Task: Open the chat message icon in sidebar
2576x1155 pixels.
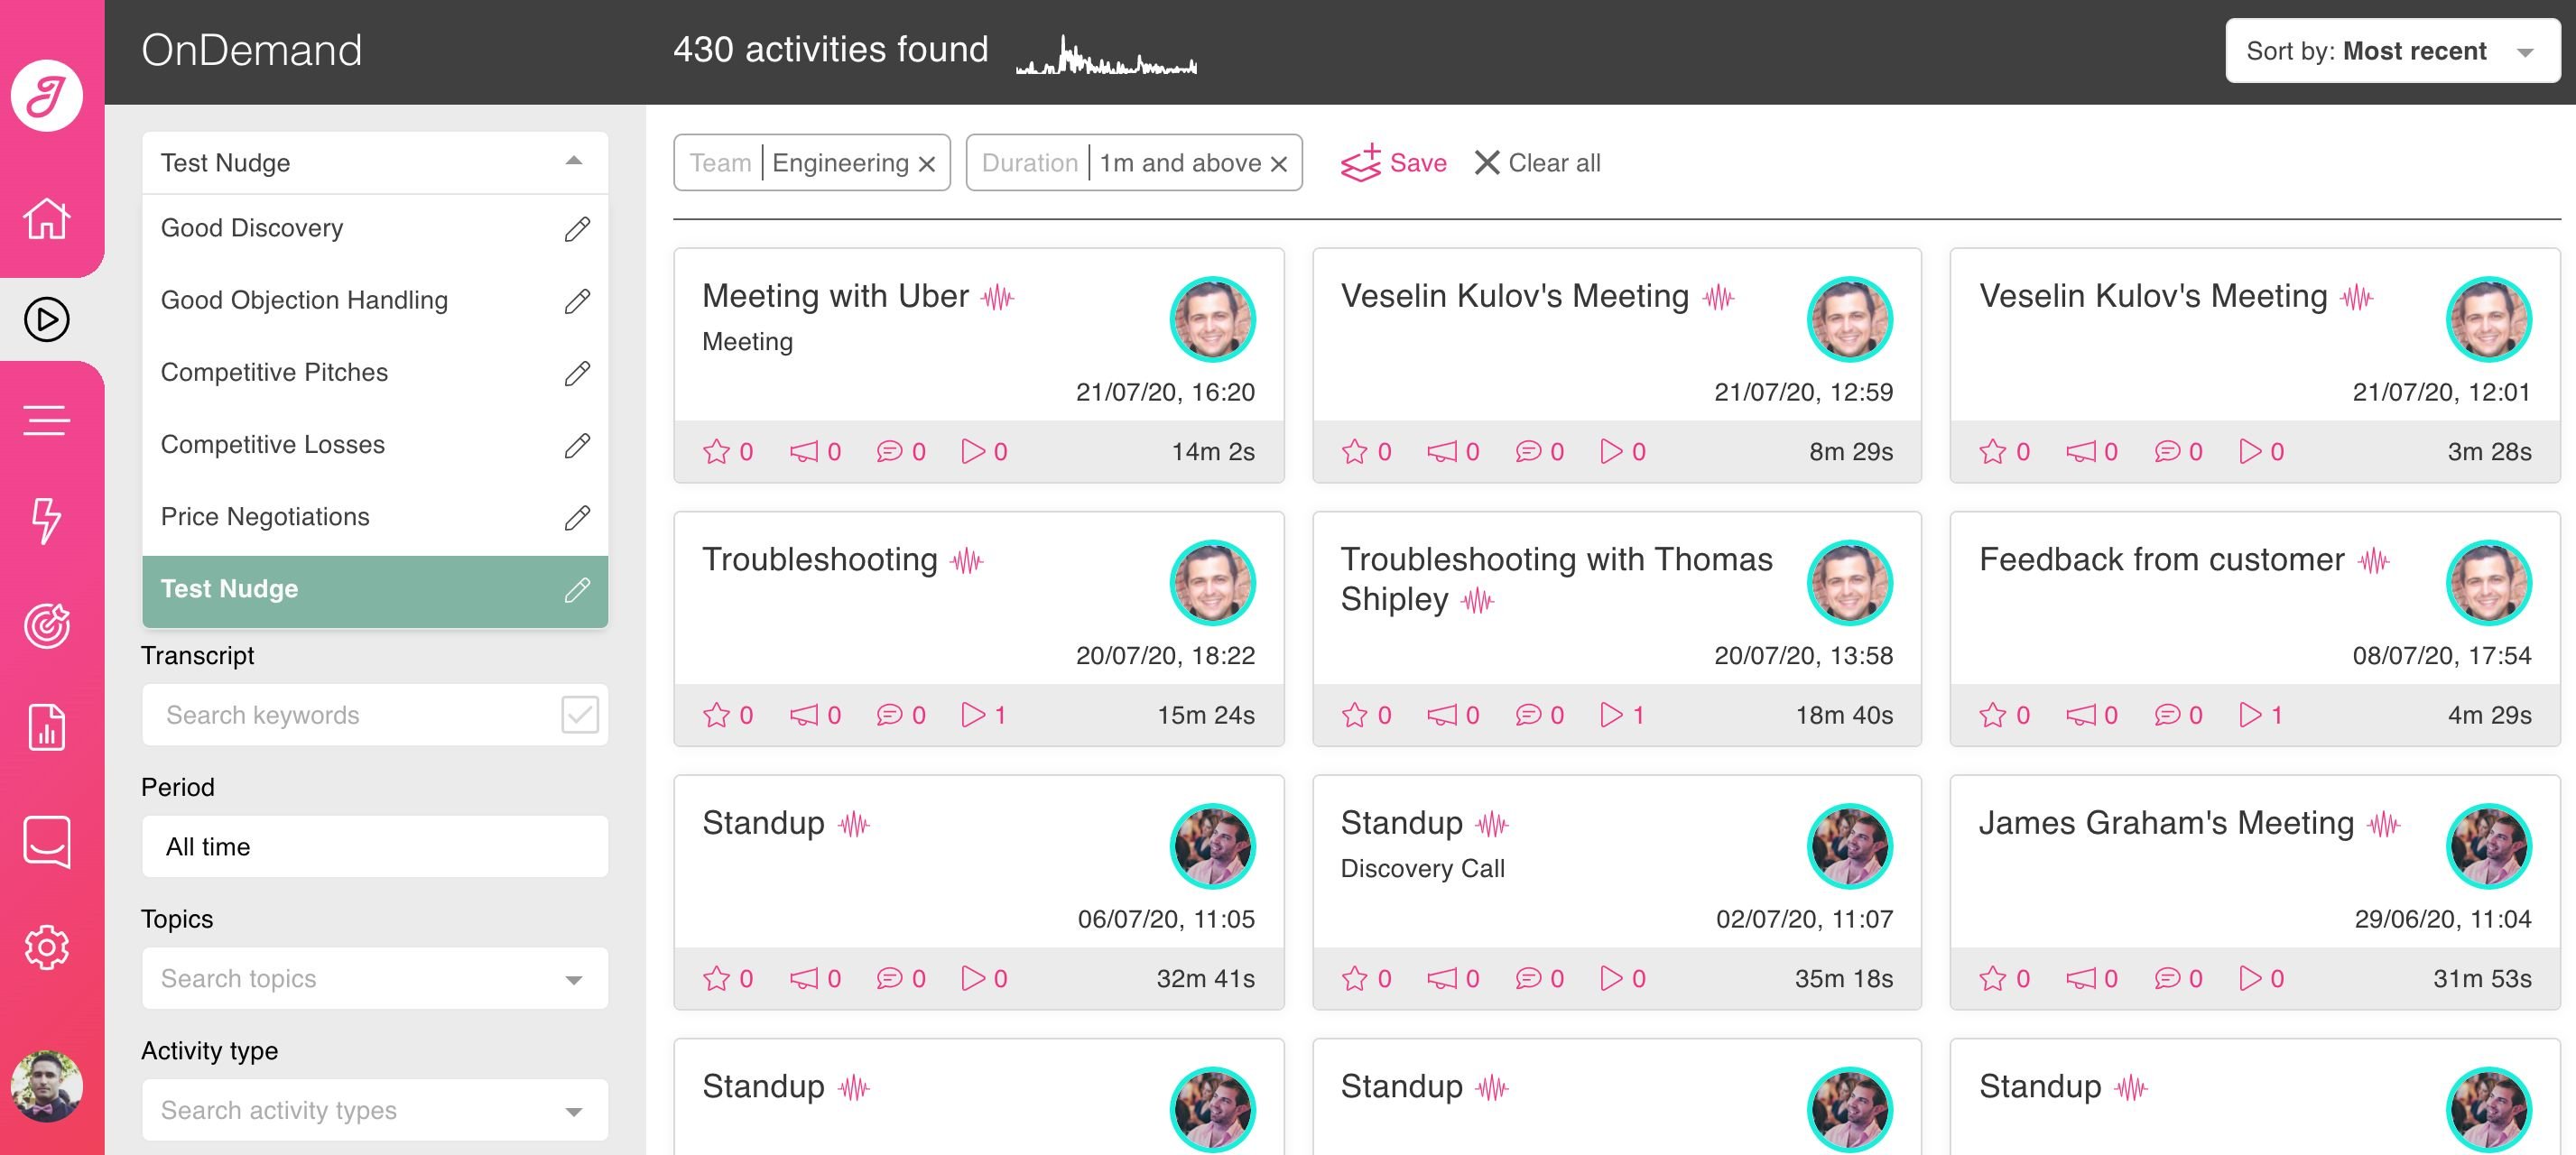Action: (x=46, y=841)
